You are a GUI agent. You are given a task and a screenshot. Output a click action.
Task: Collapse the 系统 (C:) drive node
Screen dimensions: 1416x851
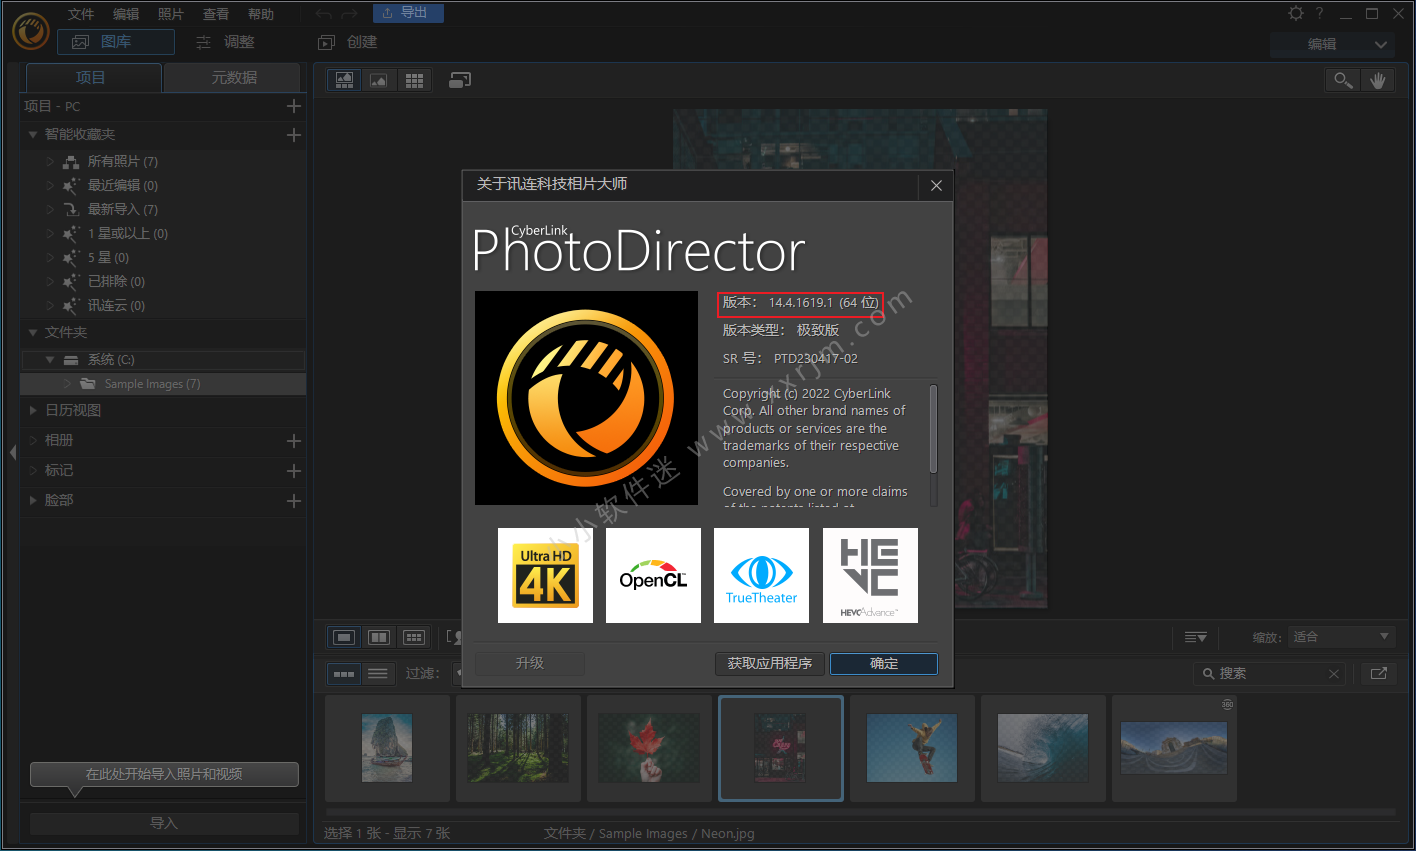pyautogui.click(x=50, y=359)
